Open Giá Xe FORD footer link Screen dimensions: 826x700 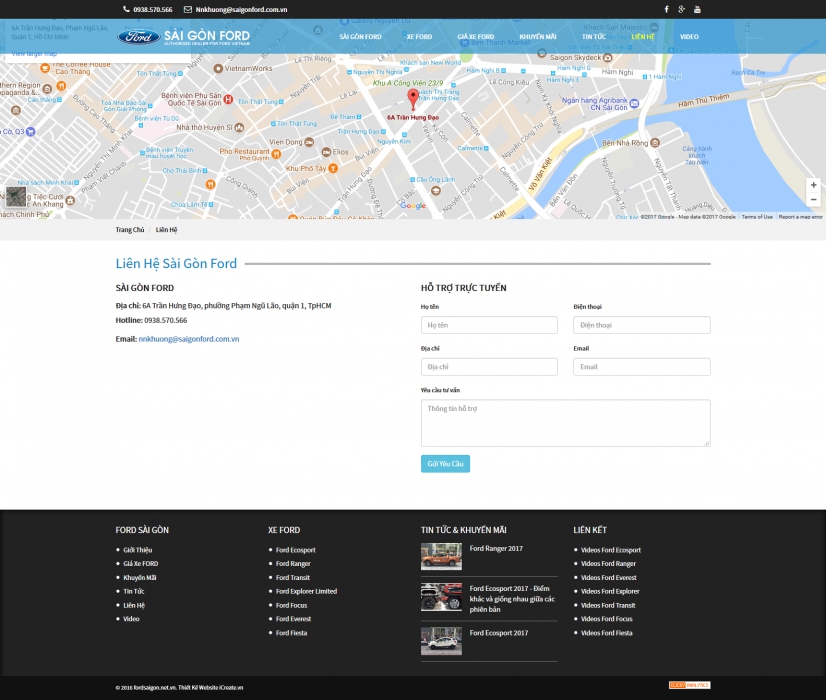[x=141, y=564]
